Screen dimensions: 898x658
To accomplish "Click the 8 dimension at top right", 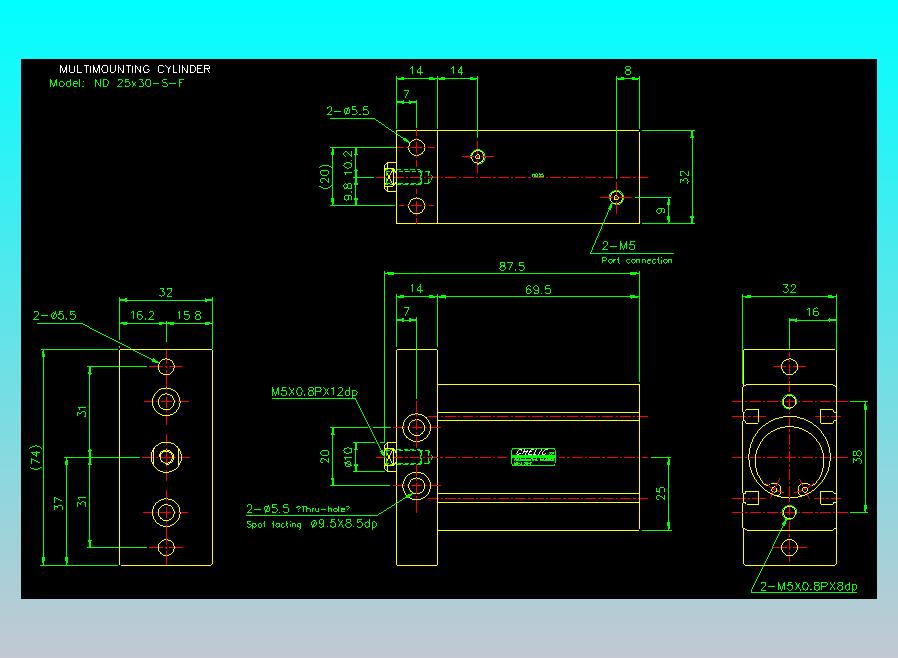I will [x=627, y=71].
